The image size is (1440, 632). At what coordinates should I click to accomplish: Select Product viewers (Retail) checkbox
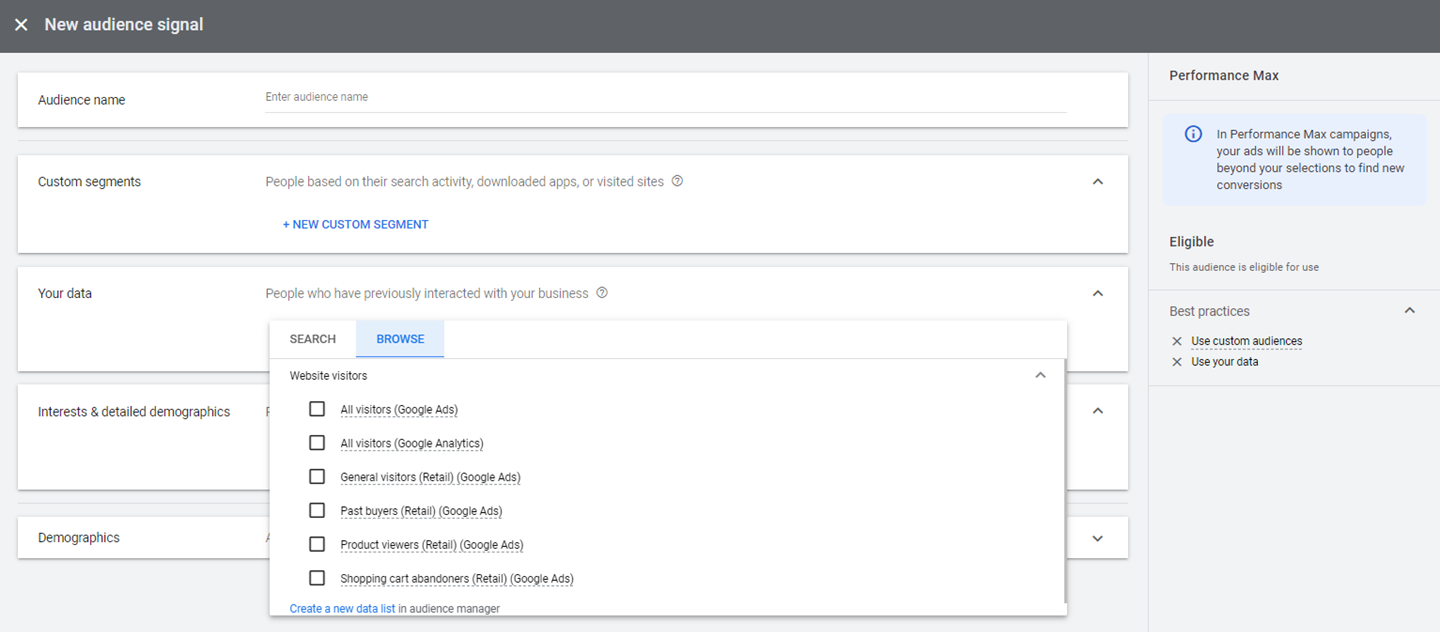coord(317,544)
